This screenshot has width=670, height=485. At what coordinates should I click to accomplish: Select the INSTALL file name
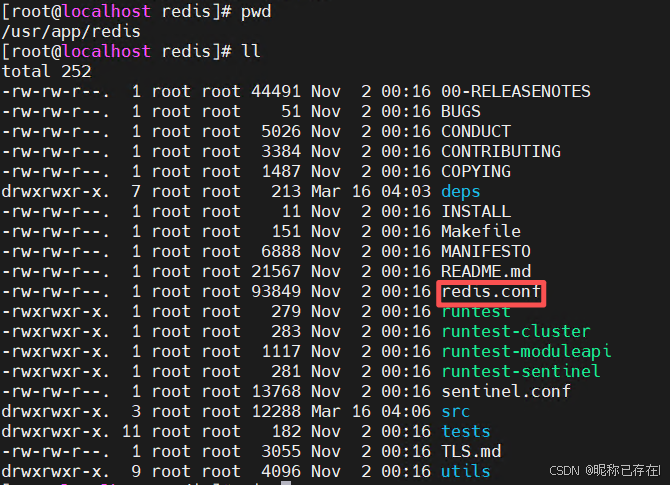pos(476,212)
